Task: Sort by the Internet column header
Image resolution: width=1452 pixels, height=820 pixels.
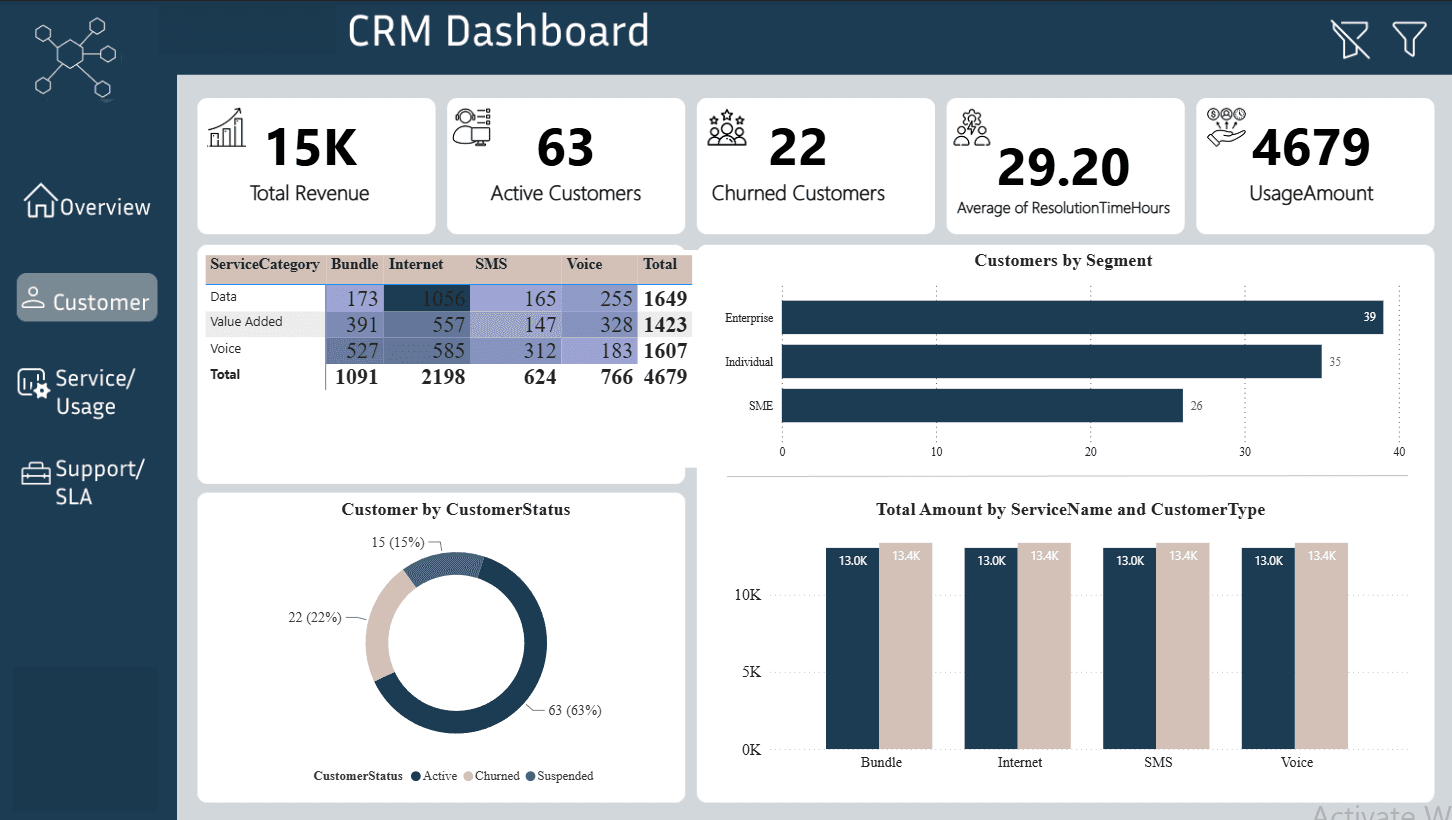Action: [416, 265]
